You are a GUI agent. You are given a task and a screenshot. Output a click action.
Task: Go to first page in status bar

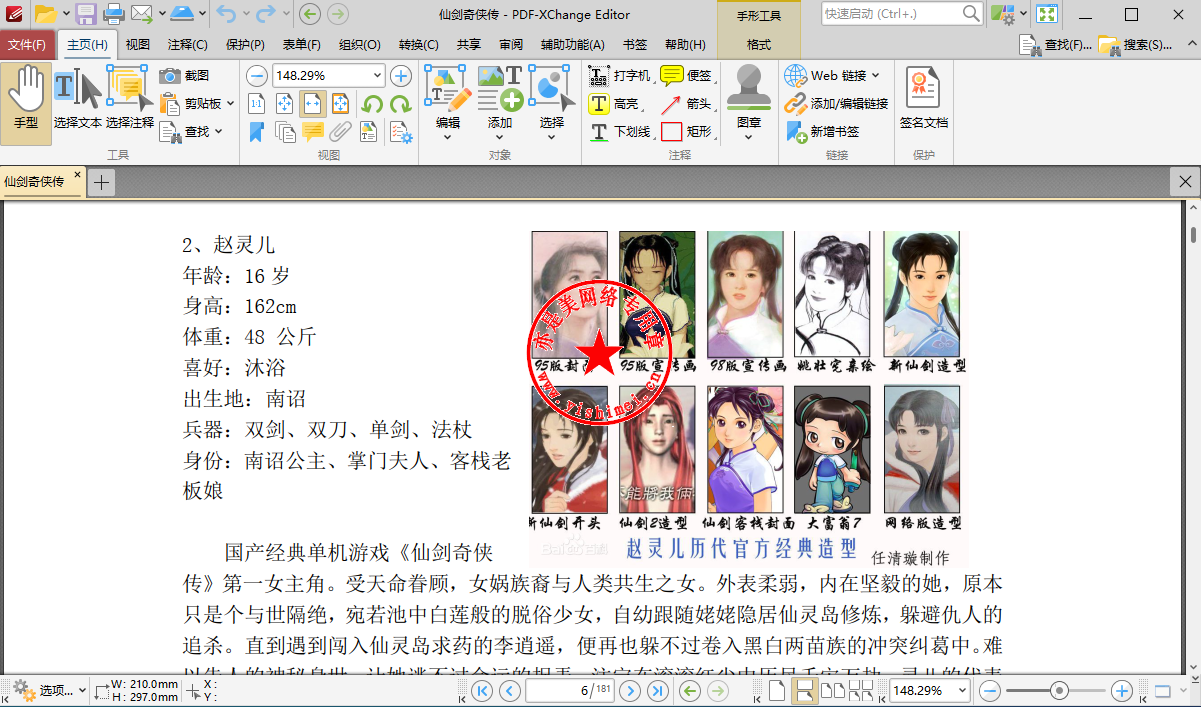coord(482,690)
